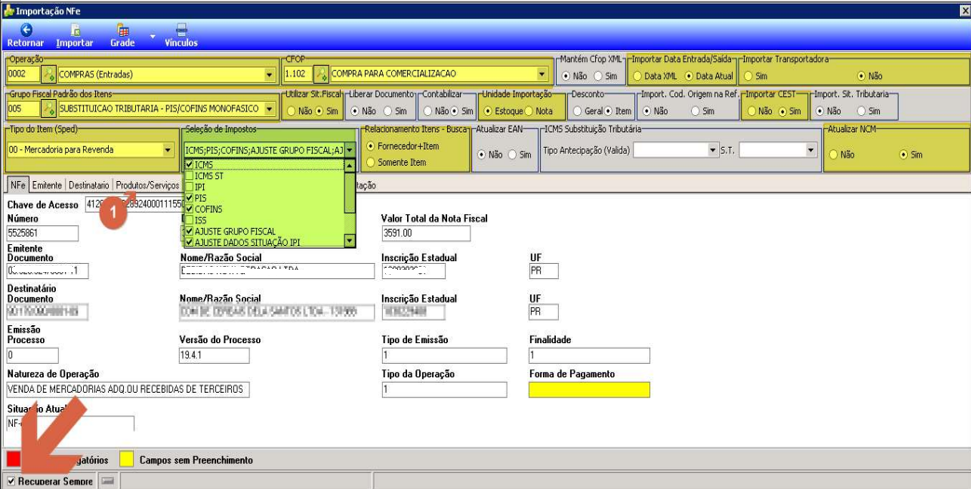Open the Produtos/Serviços tab

[x=148, y=185]
